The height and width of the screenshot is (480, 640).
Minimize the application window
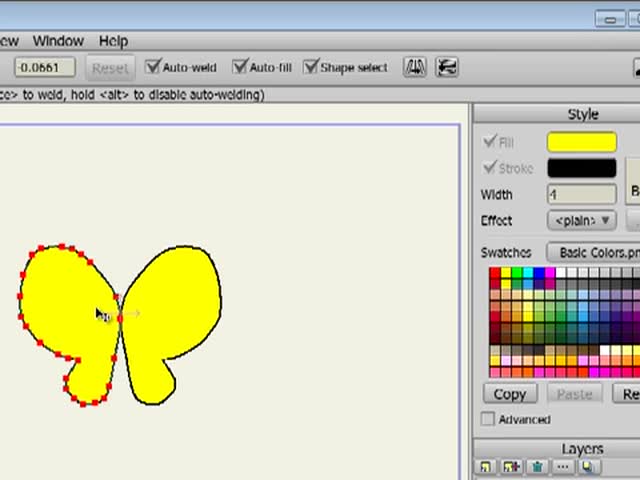(610, 19)
